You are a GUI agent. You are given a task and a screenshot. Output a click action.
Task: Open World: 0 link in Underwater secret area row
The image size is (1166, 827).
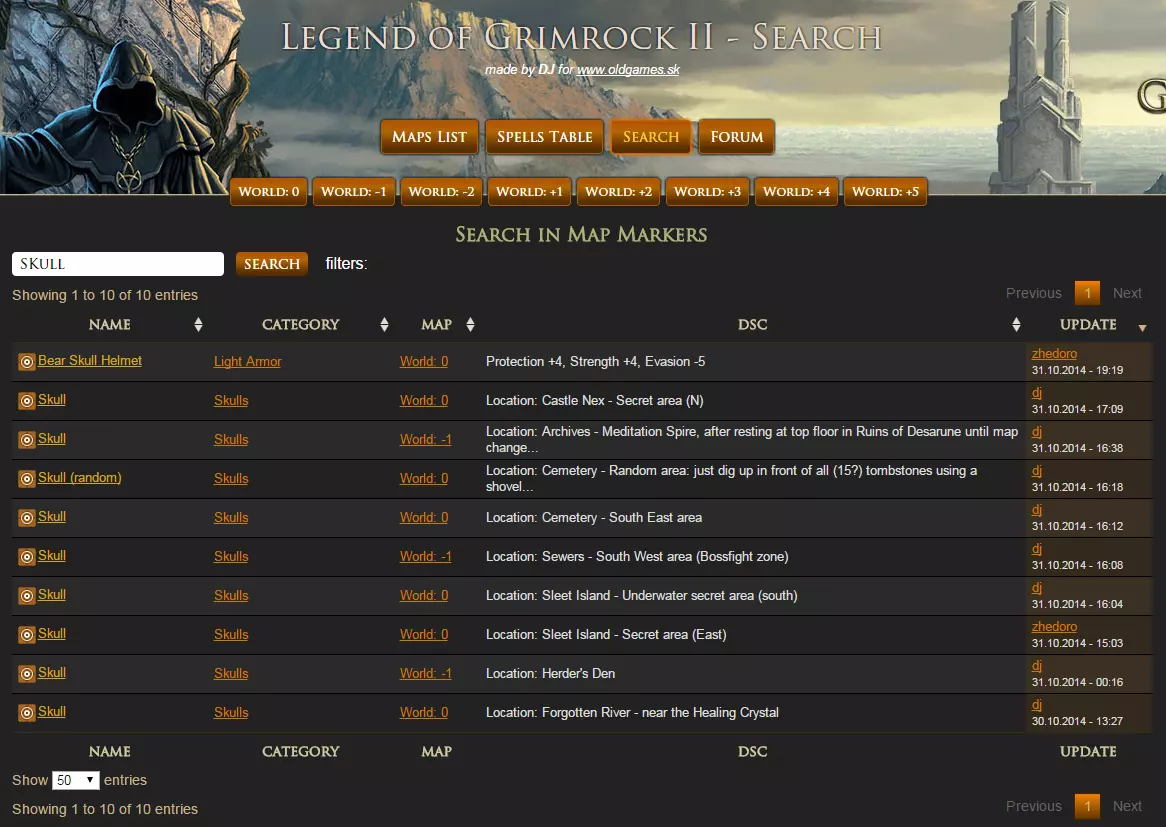(424, 596)
